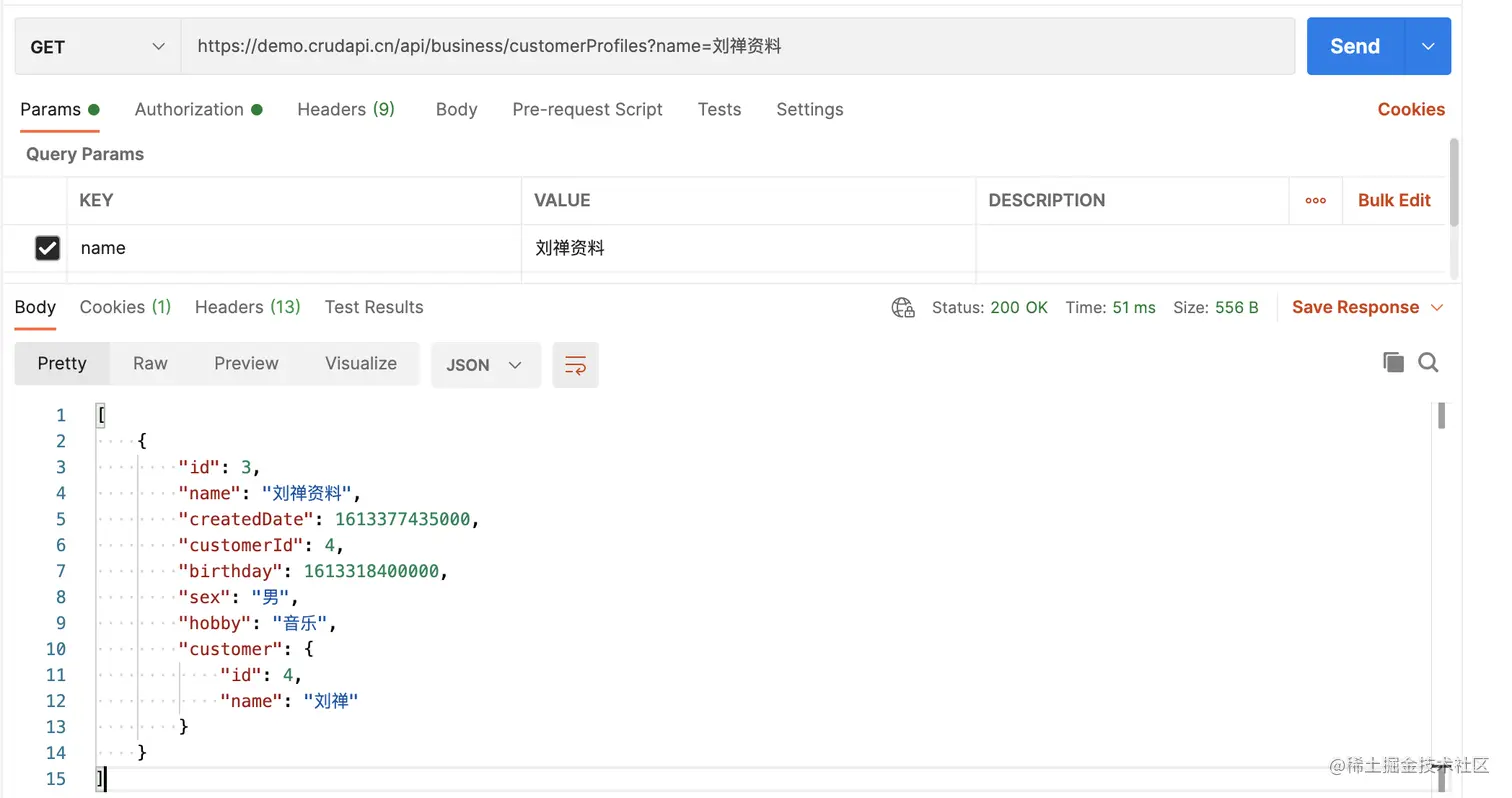The height and width of the screenshot is (798, 1512).
Task: Click the network globe icon
Action: 903,307
